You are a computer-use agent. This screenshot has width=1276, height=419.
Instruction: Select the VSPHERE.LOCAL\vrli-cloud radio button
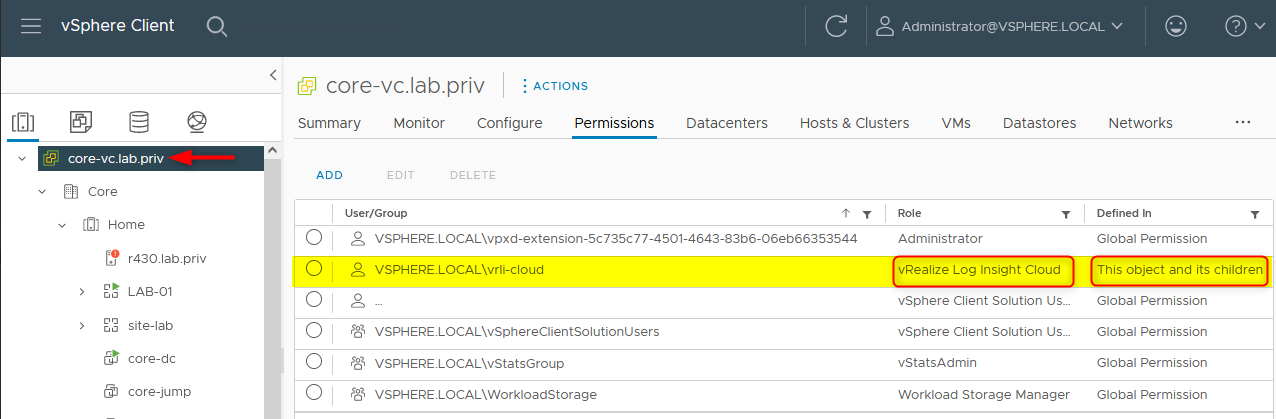[x=314, y=269]
